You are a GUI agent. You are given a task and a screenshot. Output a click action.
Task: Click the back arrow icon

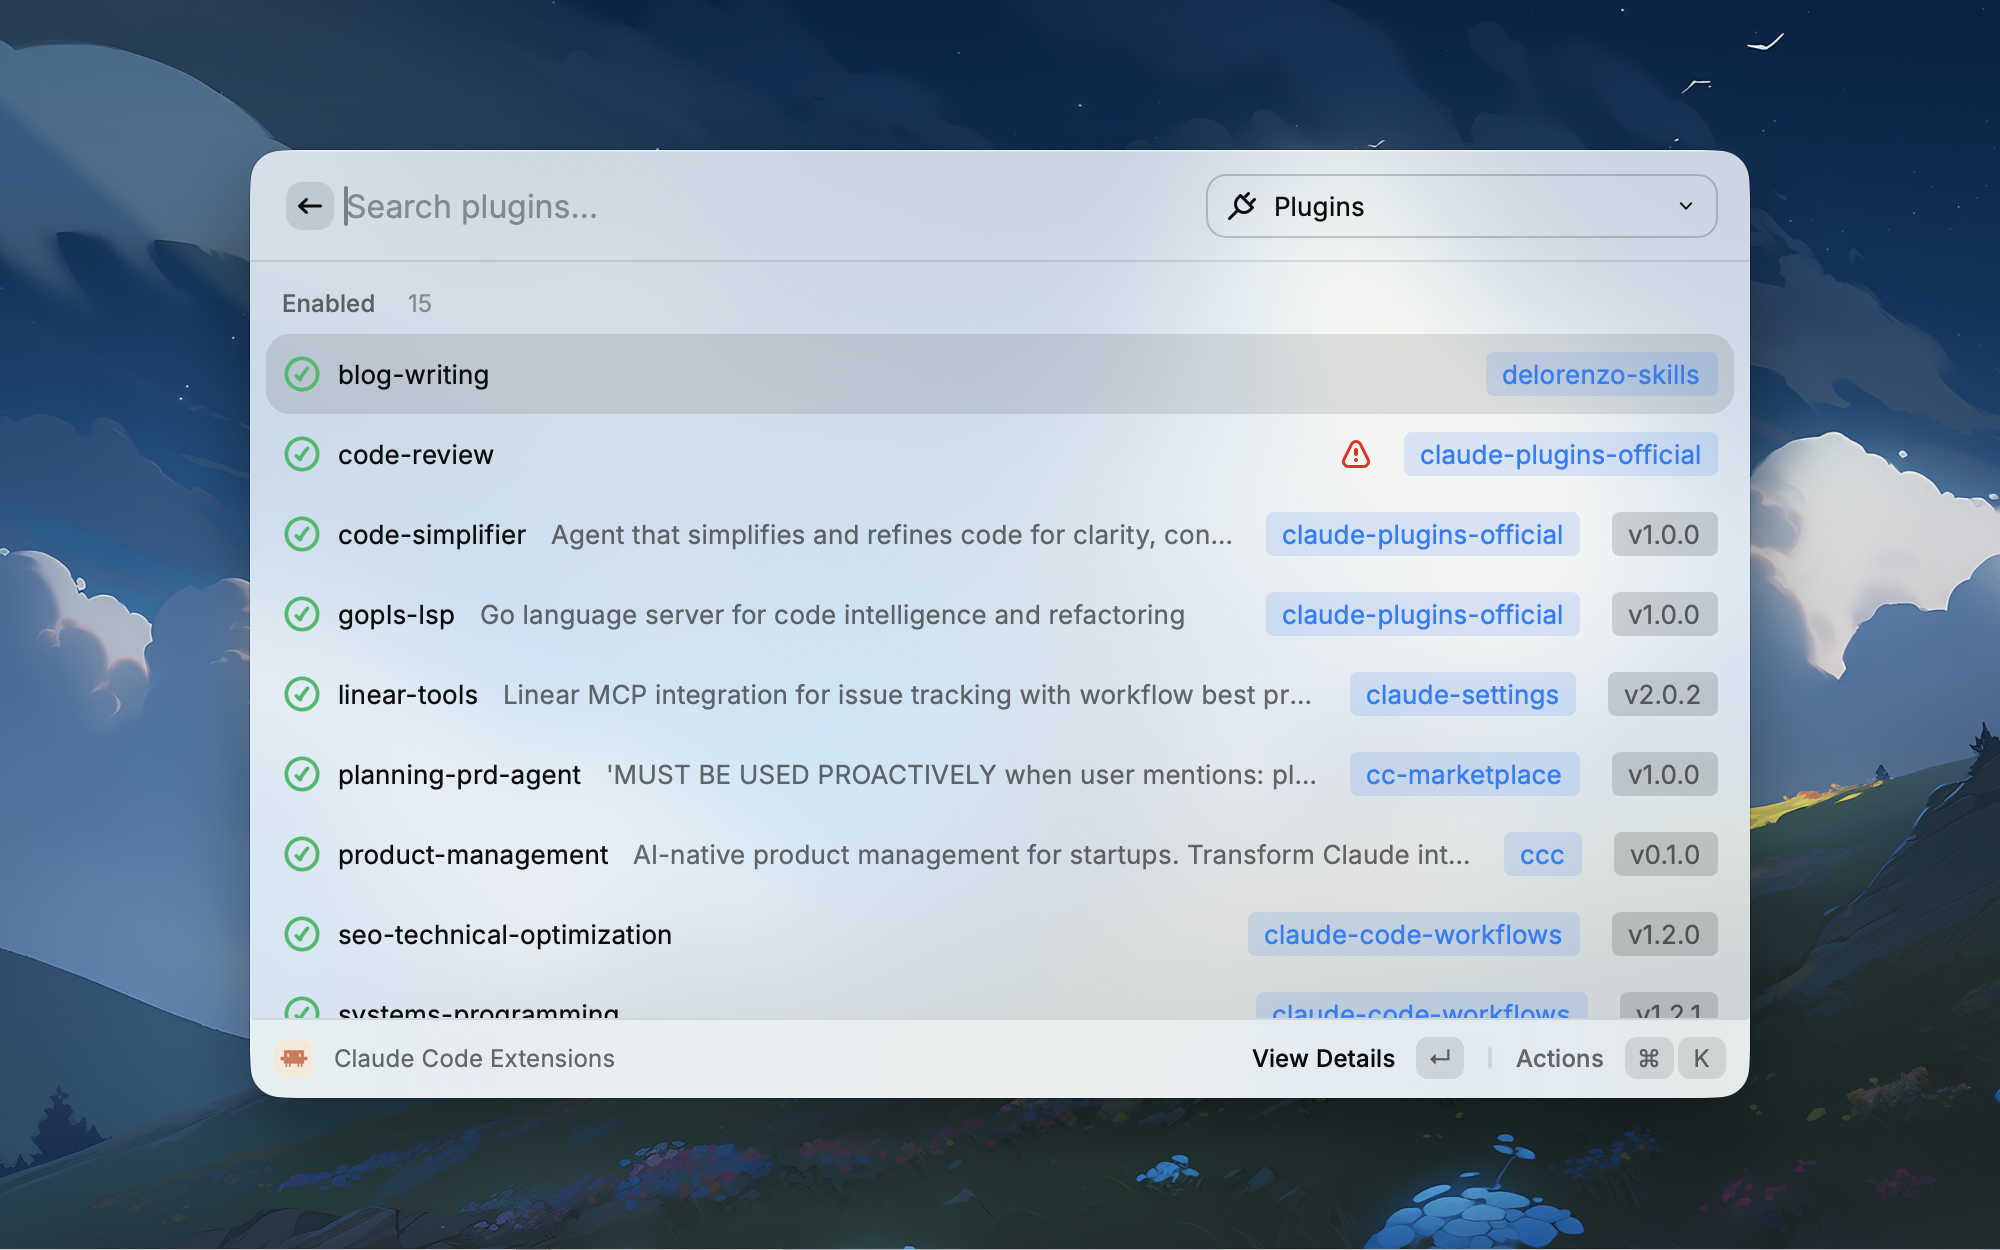(x=310, y=206)
